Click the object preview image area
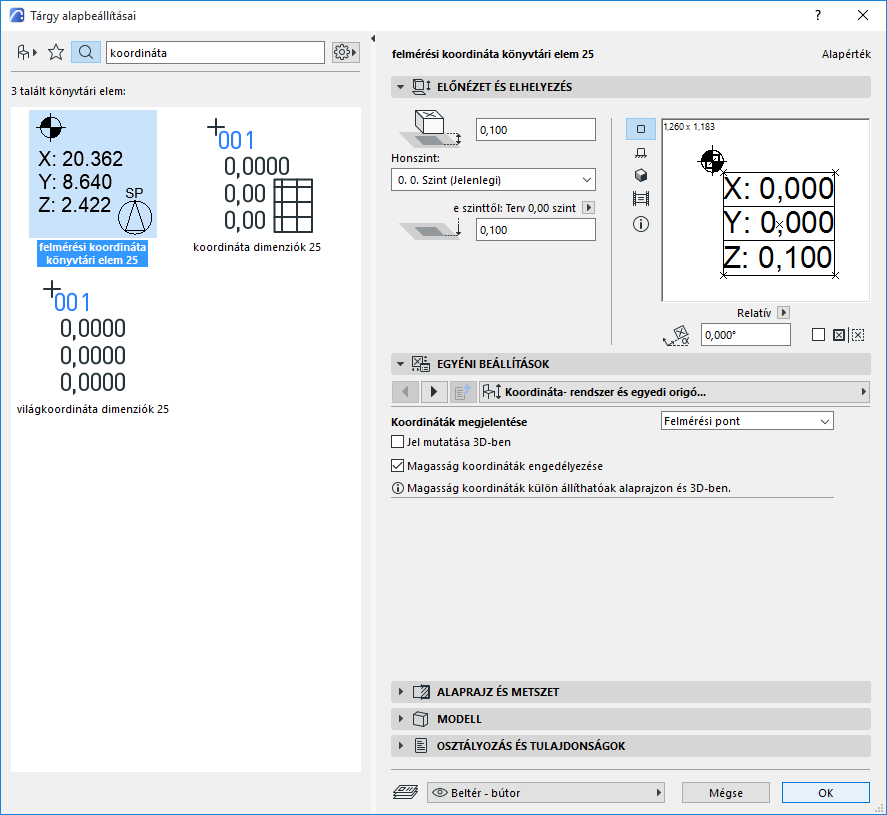 click(x=765, y=210)
